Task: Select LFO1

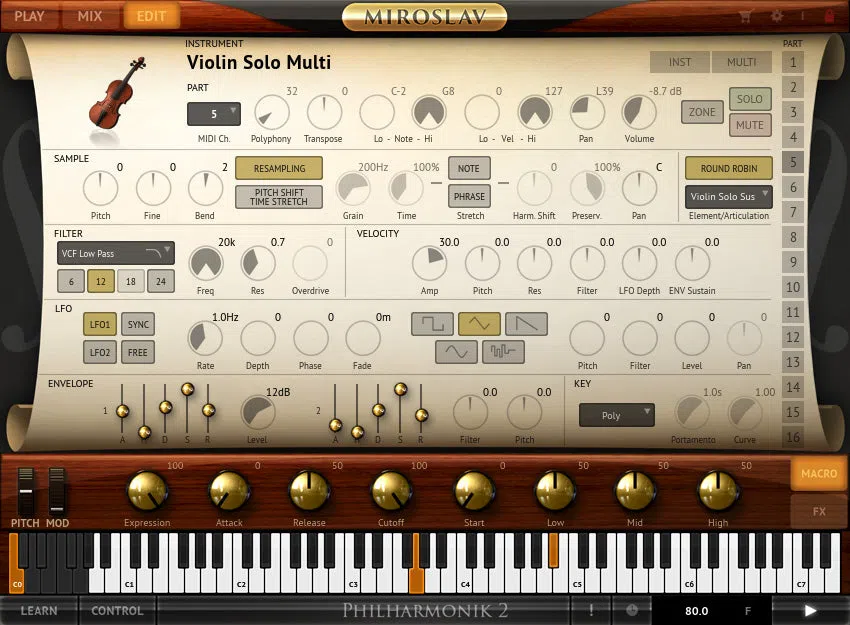Action: pos(100,324)
